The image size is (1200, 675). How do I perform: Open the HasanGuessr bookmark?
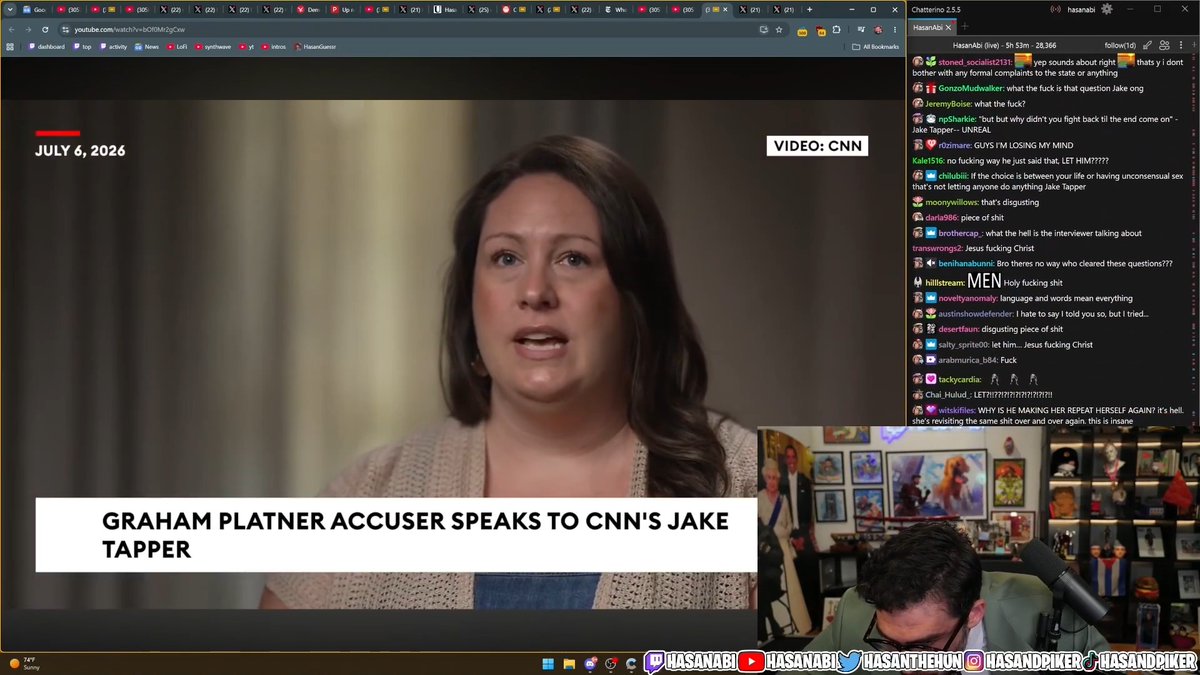[x=315, y=47]
